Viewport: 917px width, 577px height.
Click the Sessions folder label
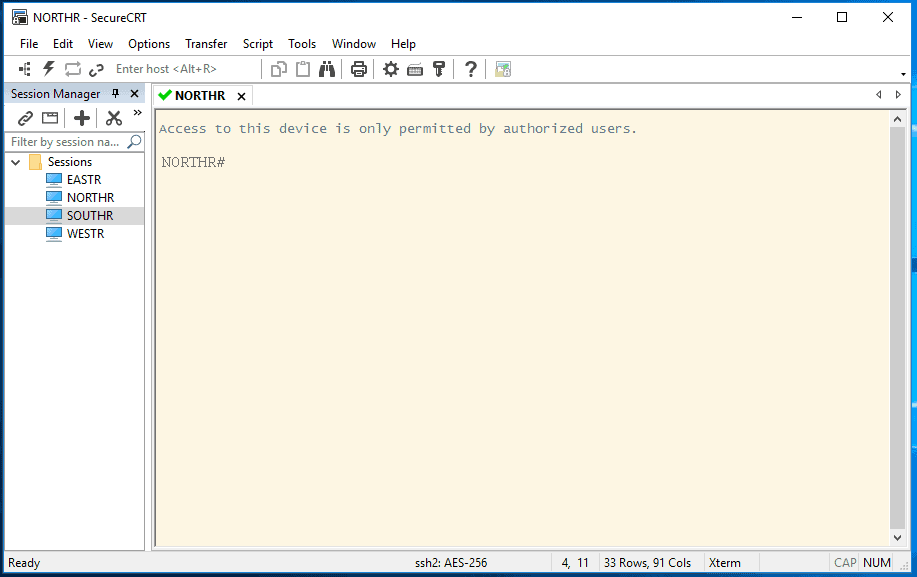[x=70, y=162]
